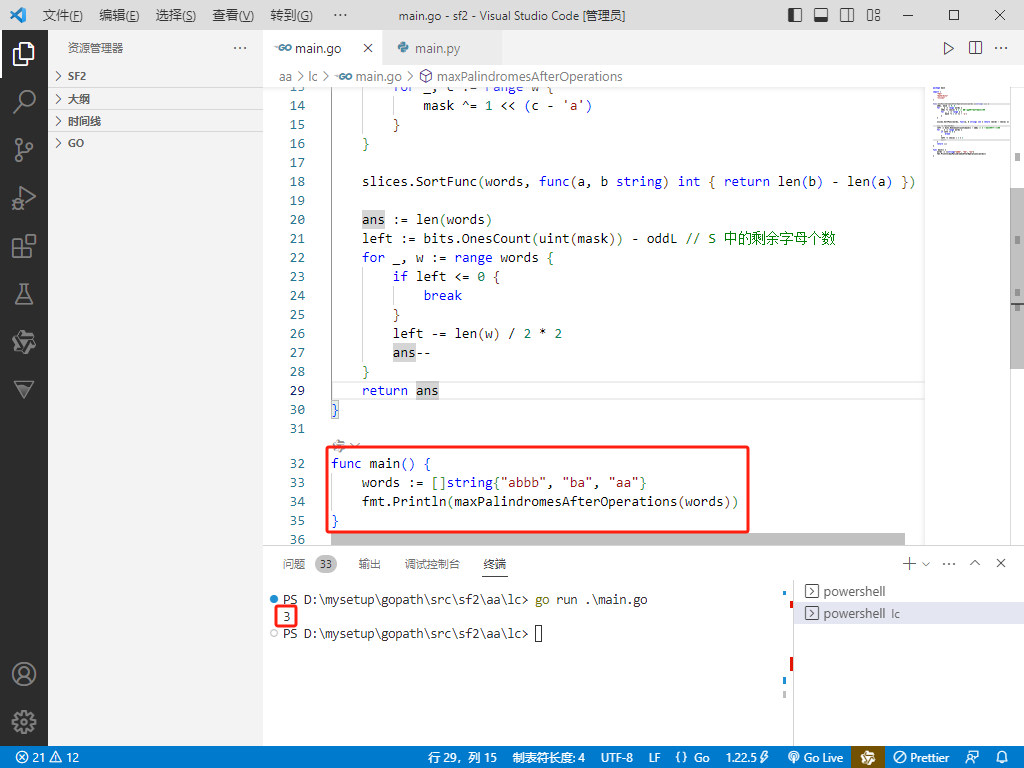Toggle the bottom panel layout
The image size is (1024, 768).
click(821, 15)
